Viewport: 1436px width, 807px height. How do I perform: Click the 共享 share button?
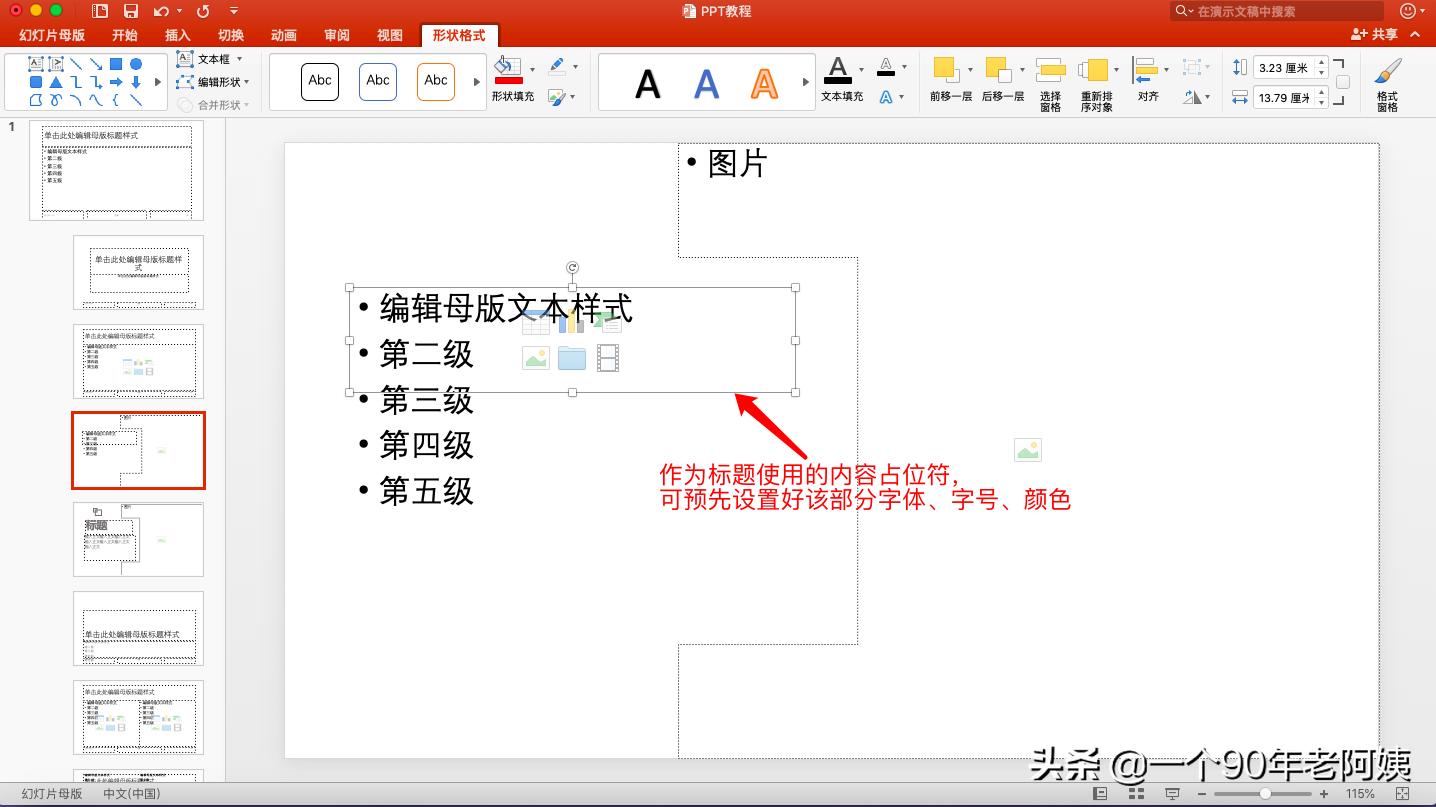(1376, 33)
